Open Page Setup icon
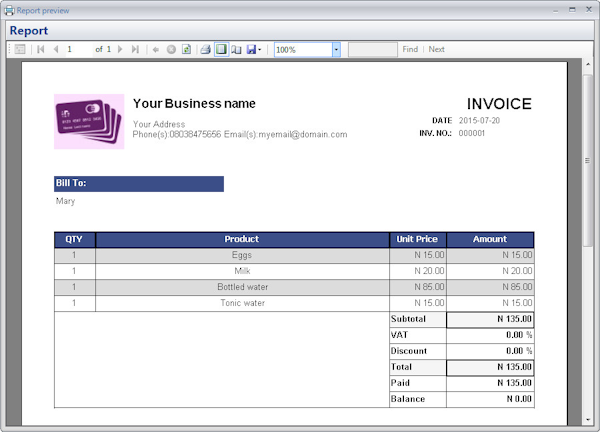 (236, 49)
